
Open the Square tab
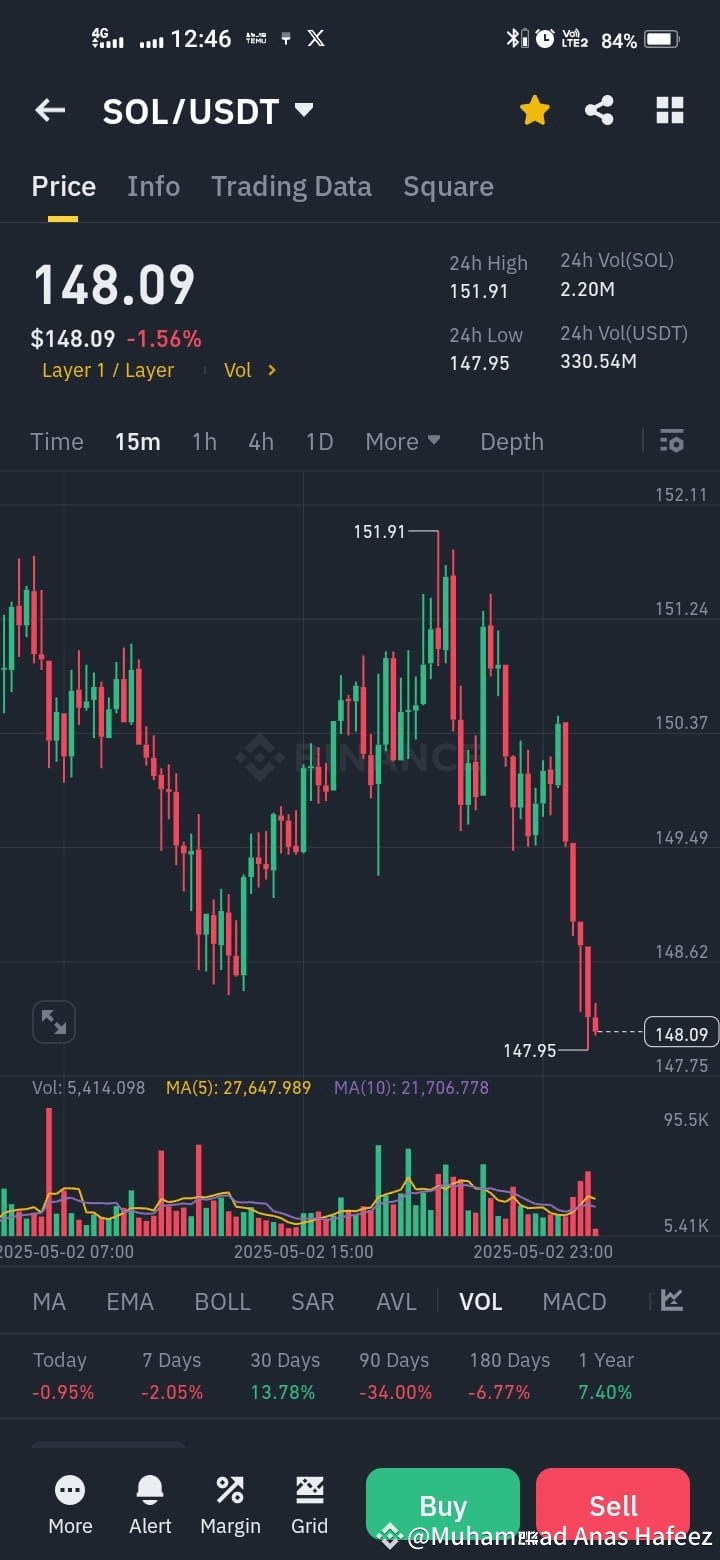click(x=448, y=186)
